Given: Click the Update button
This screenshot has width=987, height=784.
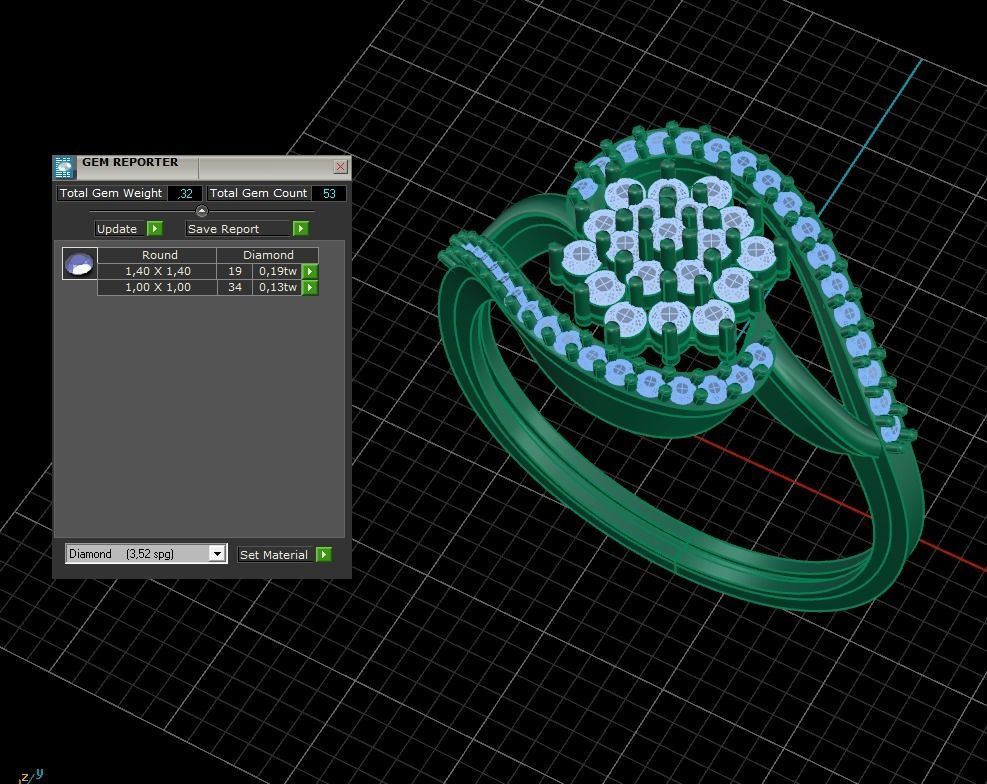Looking at the screenshot, I should pos(120,229).
